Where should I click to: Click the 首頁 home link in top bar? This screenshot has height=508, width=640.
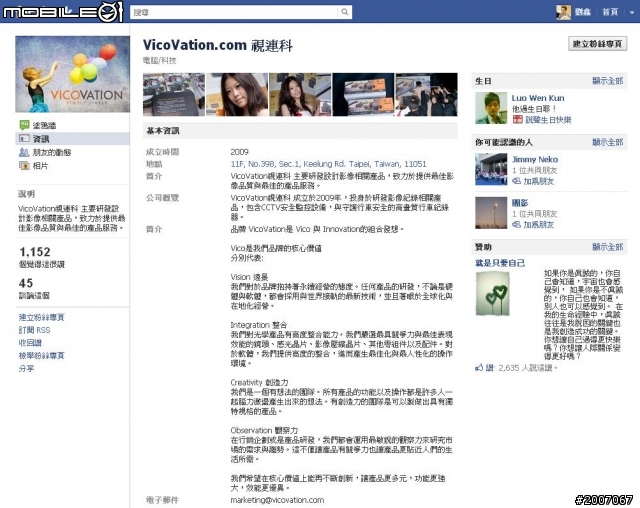click(611, 12)
